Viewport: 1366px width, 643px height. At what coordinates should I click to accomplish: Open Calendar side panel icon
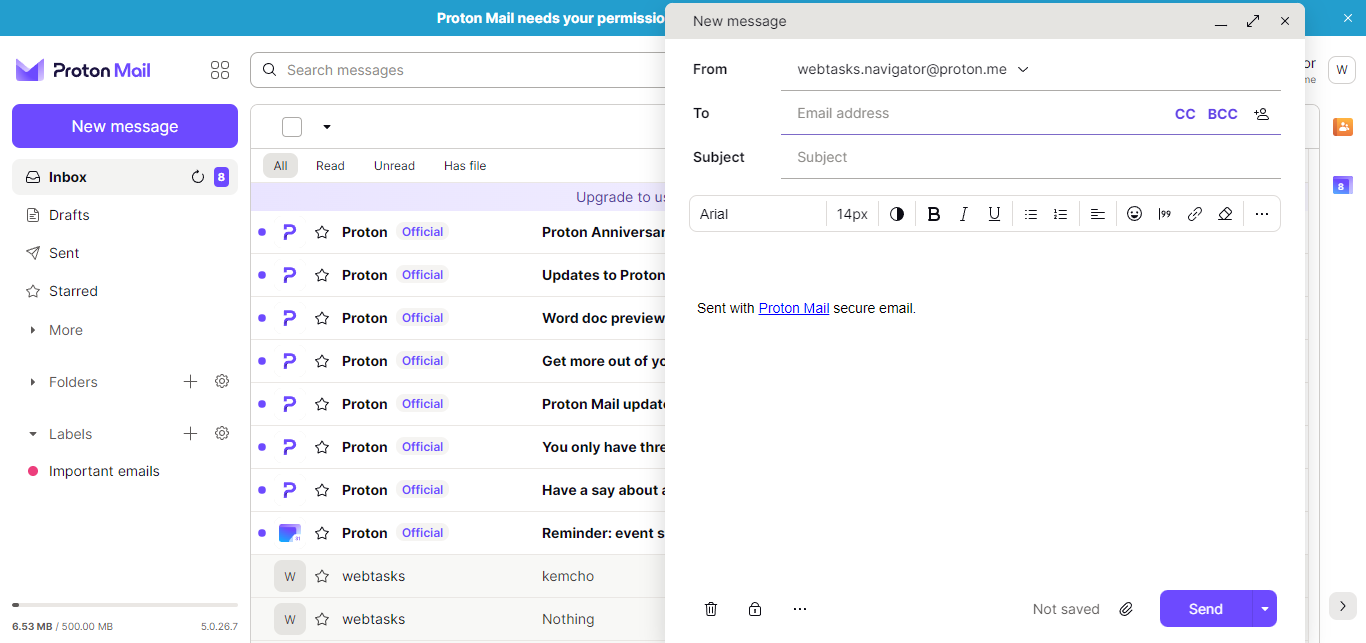(x=1343, y=185)
